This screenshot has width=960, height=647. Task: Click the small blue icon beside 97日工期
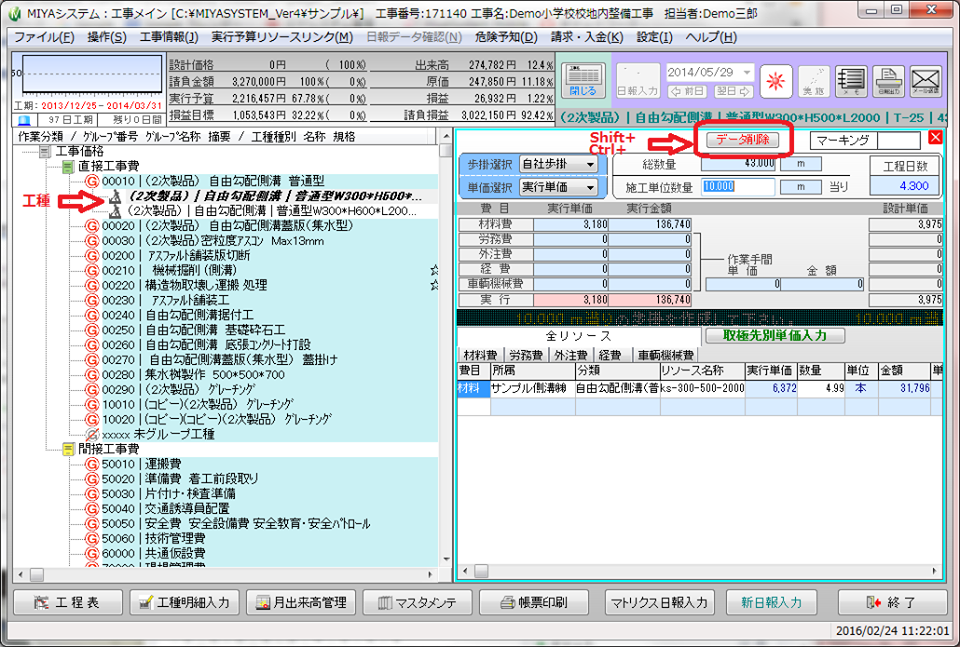[24, 120]
